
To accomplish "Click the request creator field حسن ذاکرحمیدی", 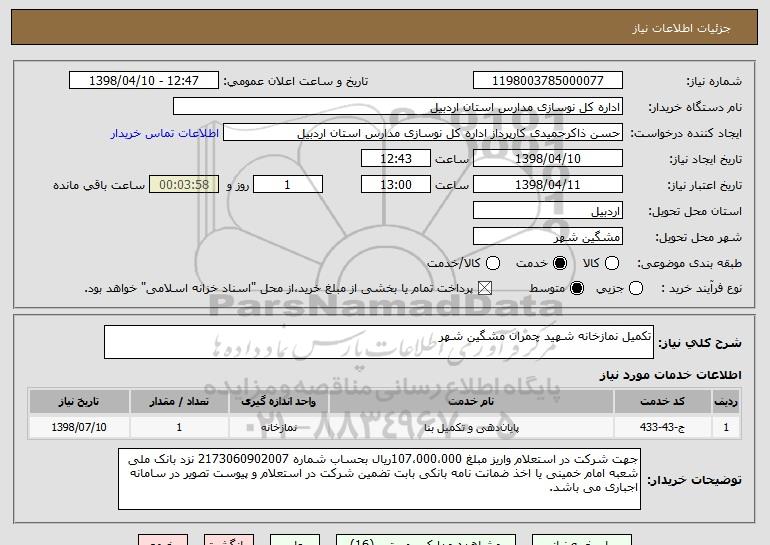I will [423, 133].
